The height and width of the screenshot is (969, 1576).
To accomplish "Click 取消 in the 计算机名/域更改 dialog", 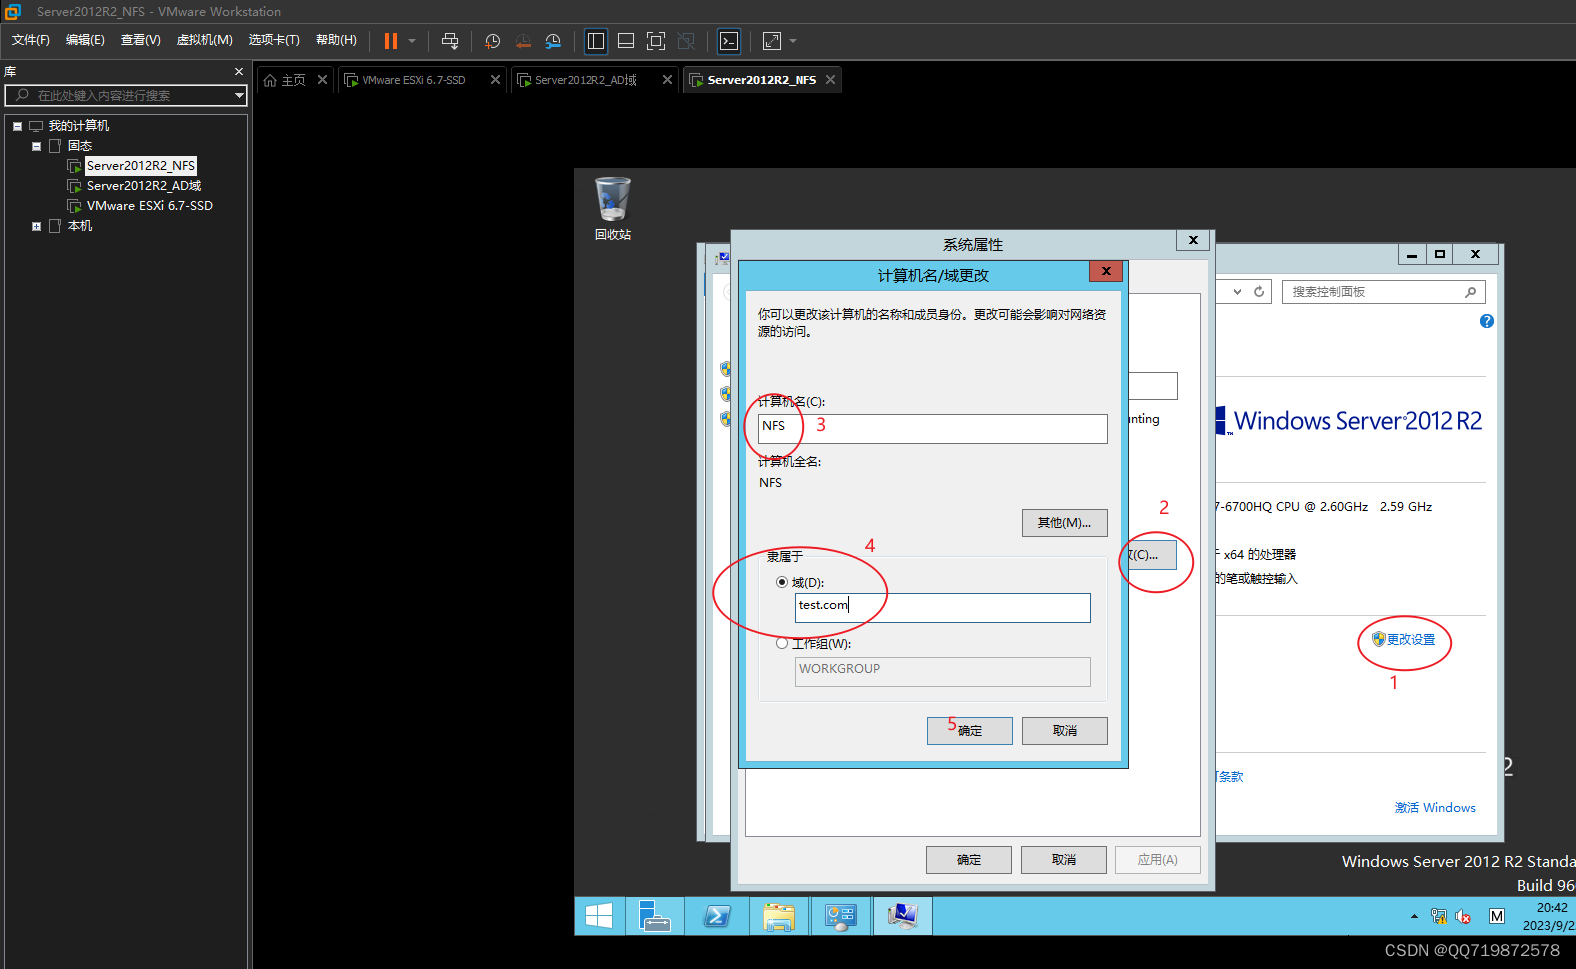I will [1064, 731].
